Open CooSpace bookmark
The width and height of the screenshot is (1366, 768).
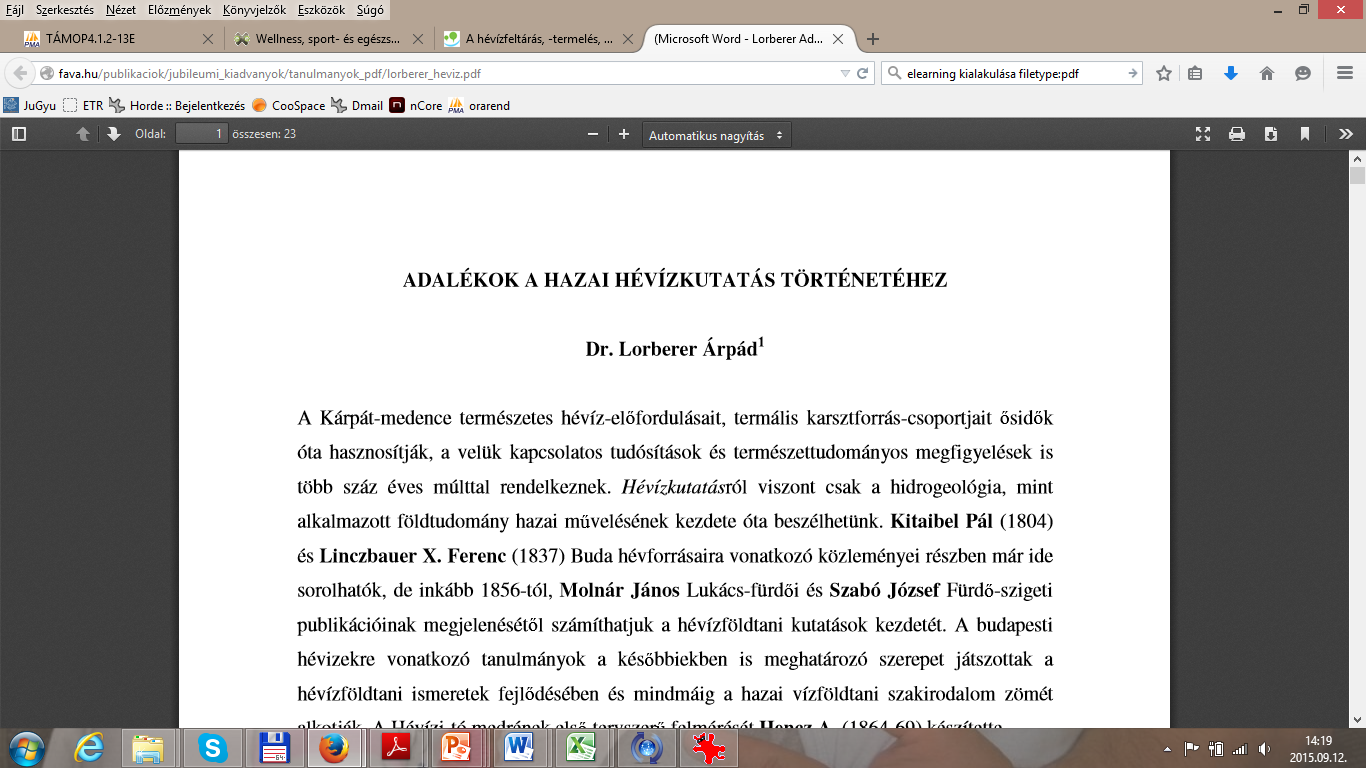tap(289, 105)
